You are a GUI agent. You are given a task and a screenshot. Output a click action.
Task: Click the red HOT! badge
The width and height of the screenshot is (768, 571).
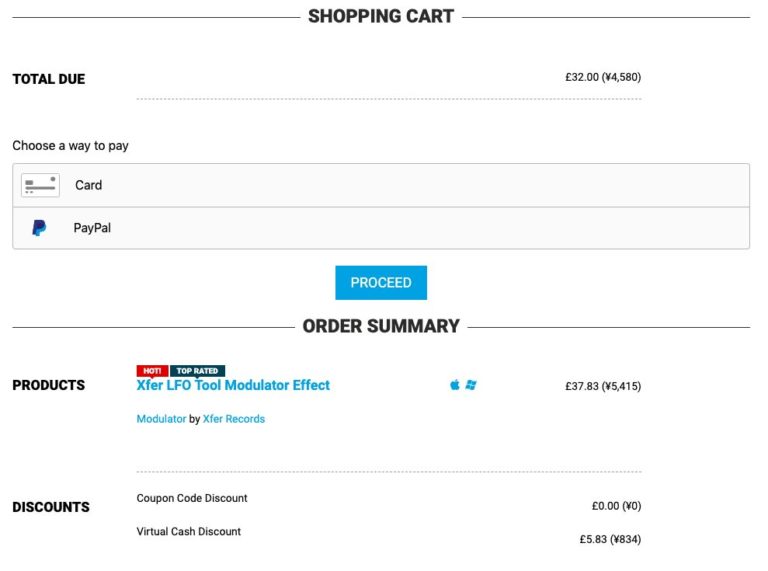pos(152,371)
